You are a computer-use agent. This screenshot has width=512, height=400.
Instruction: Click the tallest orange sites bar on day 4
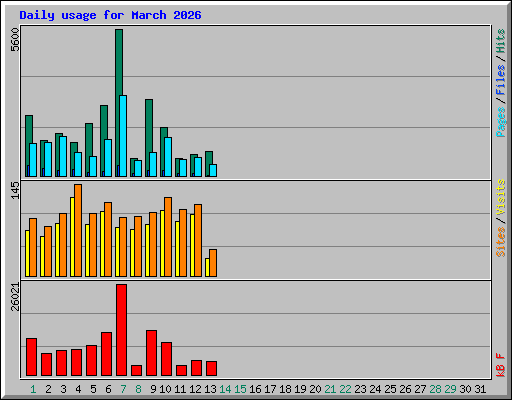coord(78,230)
